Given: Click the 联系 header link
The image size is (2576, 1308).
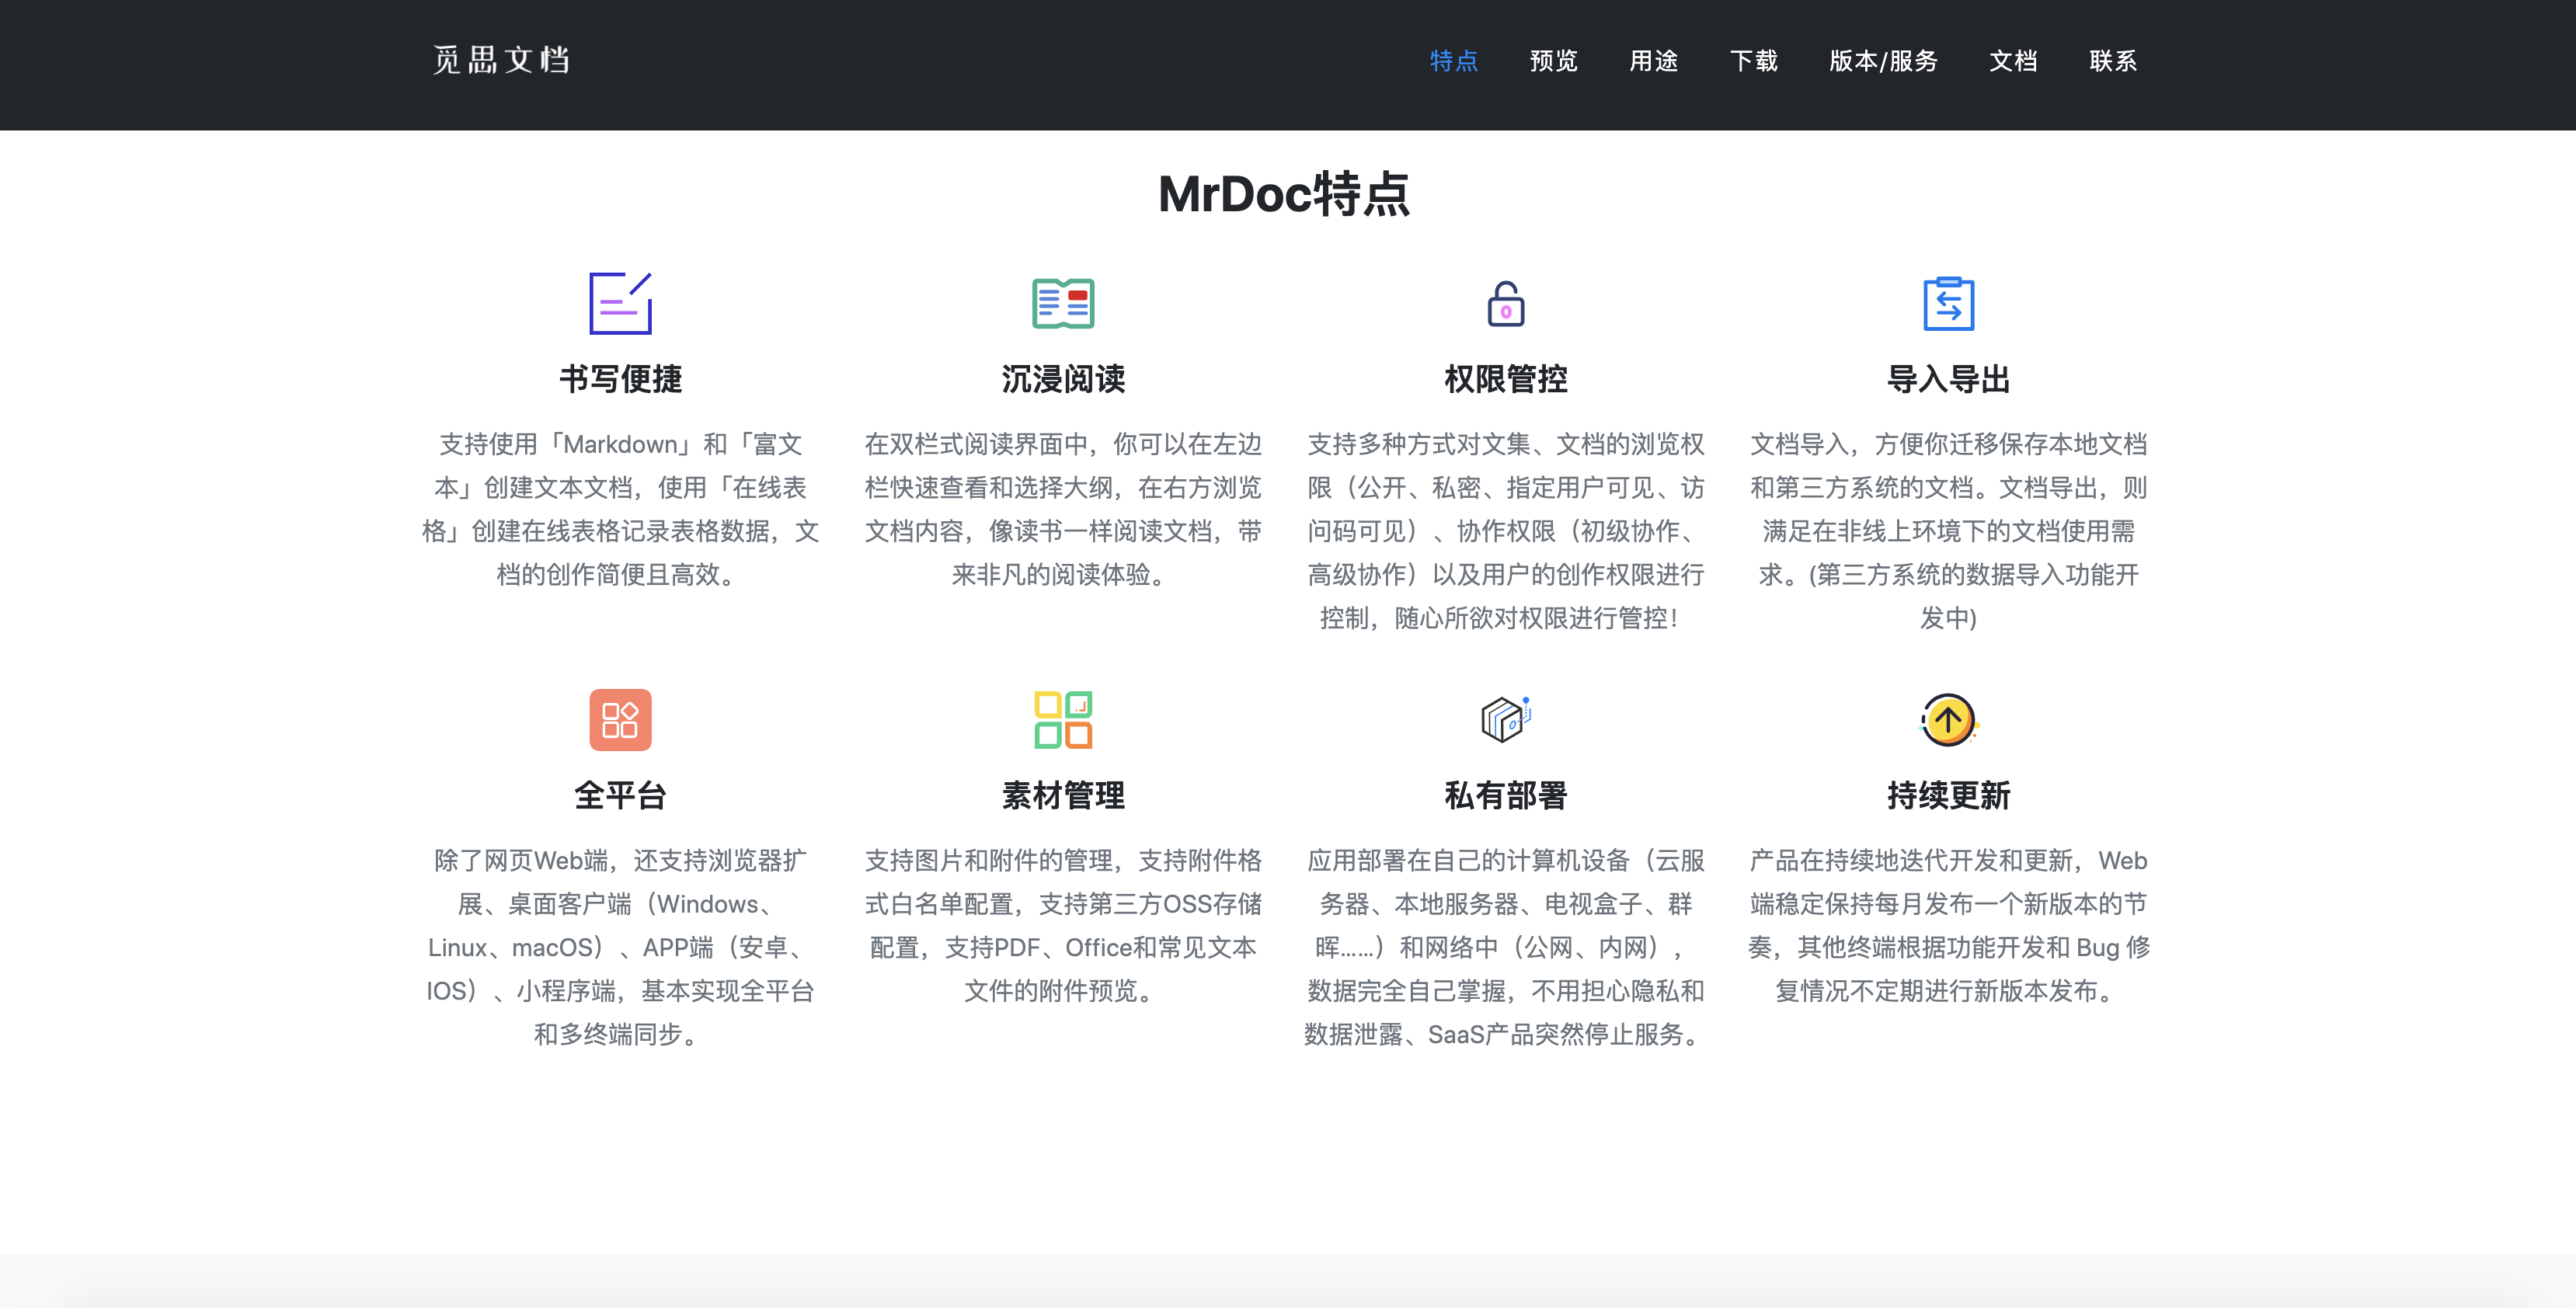Looking at the screenshot, I should [2113, 61].
